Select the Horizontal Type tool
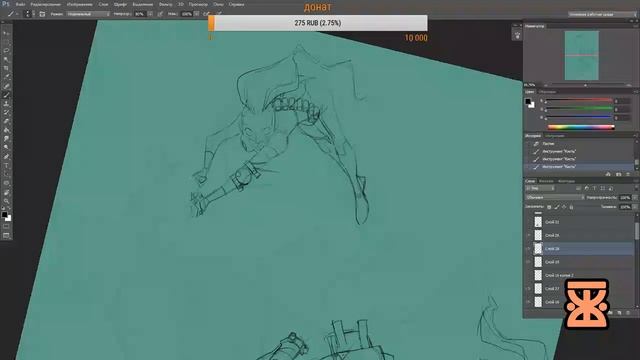Screen dimensions: 640x360 [x=6, y=166]
